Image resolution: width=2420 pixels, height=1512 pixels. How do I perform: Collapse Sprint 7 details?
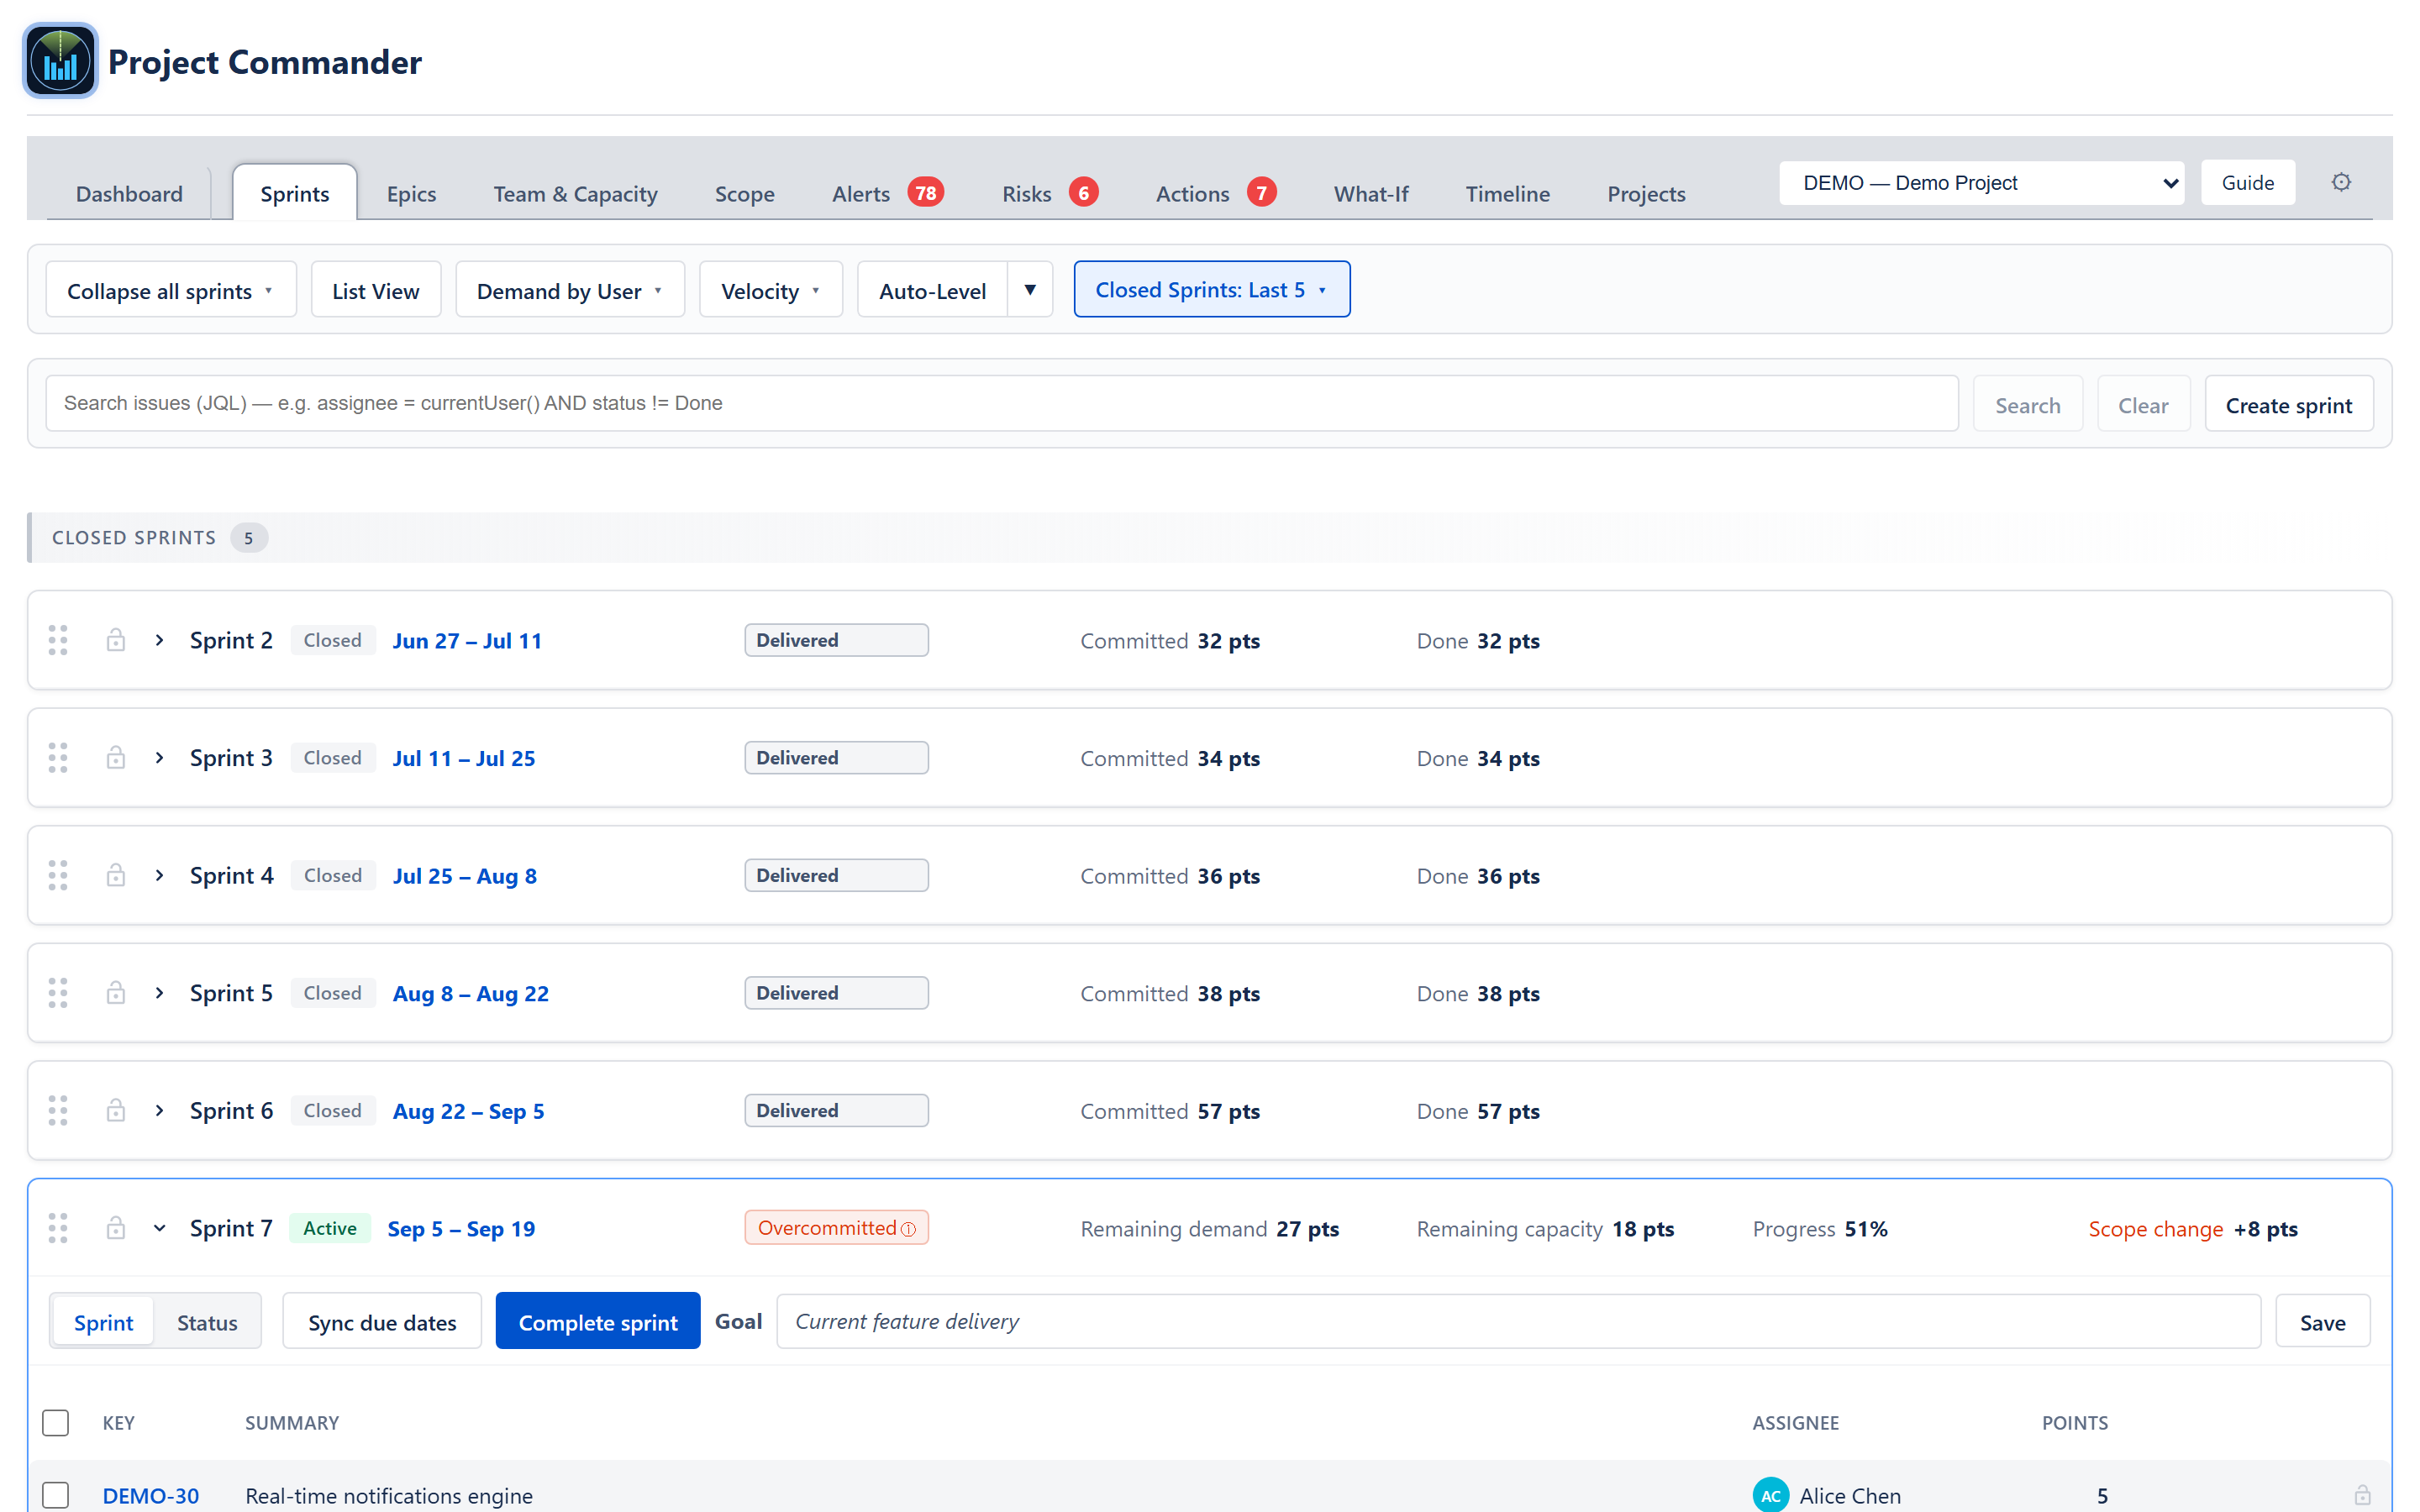coord(159,1228)
